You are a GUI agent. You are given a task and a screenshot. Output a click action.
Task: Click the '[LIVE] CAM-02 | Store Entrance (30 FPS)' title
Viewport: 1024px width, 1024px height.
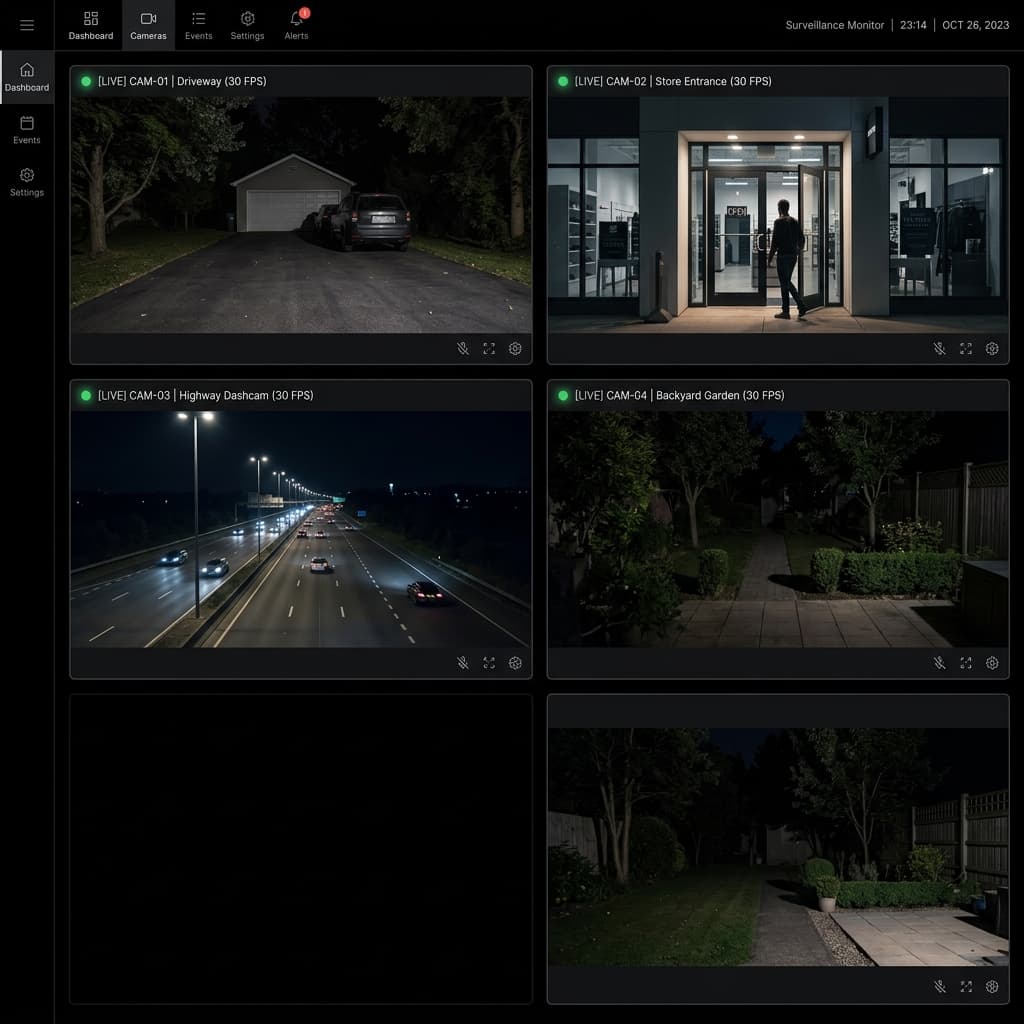(x=673, y=82)
